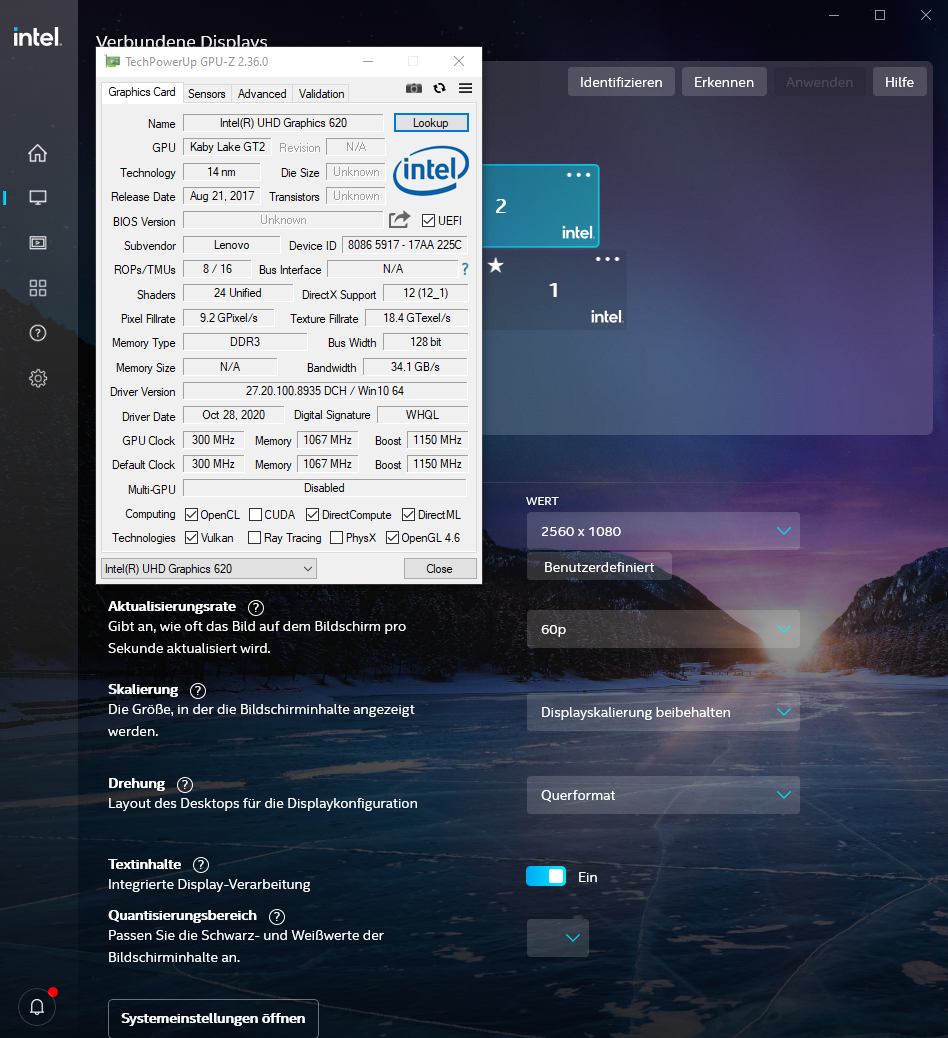This screenshot has height=1038, width=948.
Task: Click the Close button in GPU-Z
Action: pos(440,569)
